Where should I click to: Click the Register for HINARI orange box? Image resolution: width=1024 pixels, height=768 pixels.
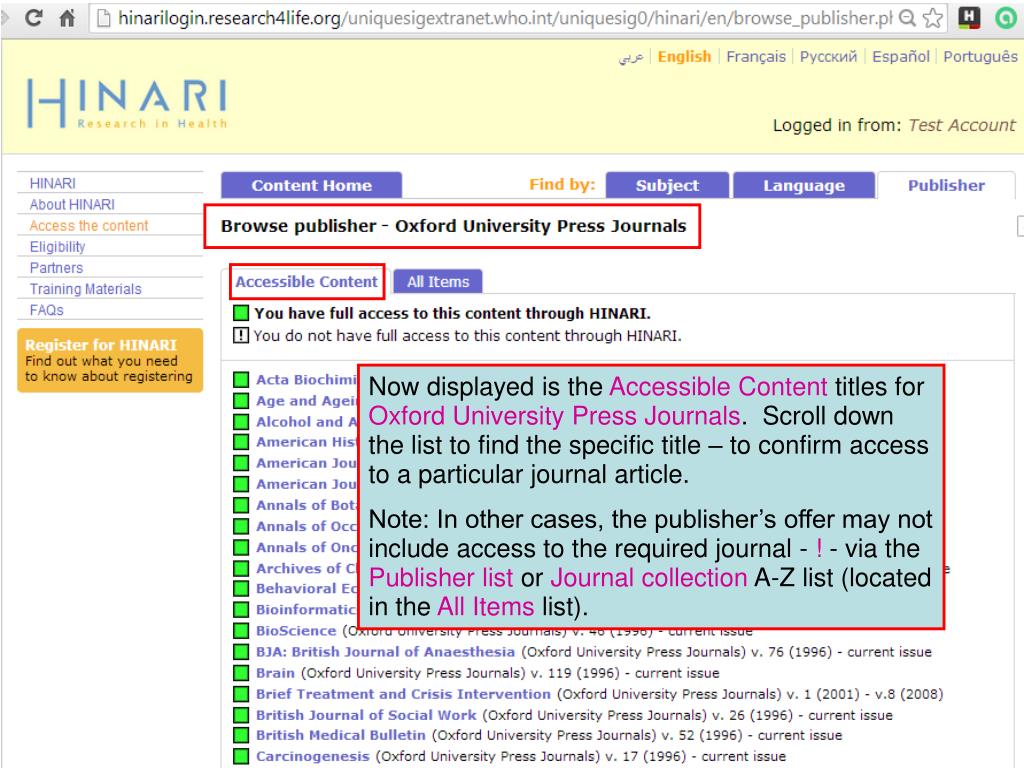[x=110, y=360]
